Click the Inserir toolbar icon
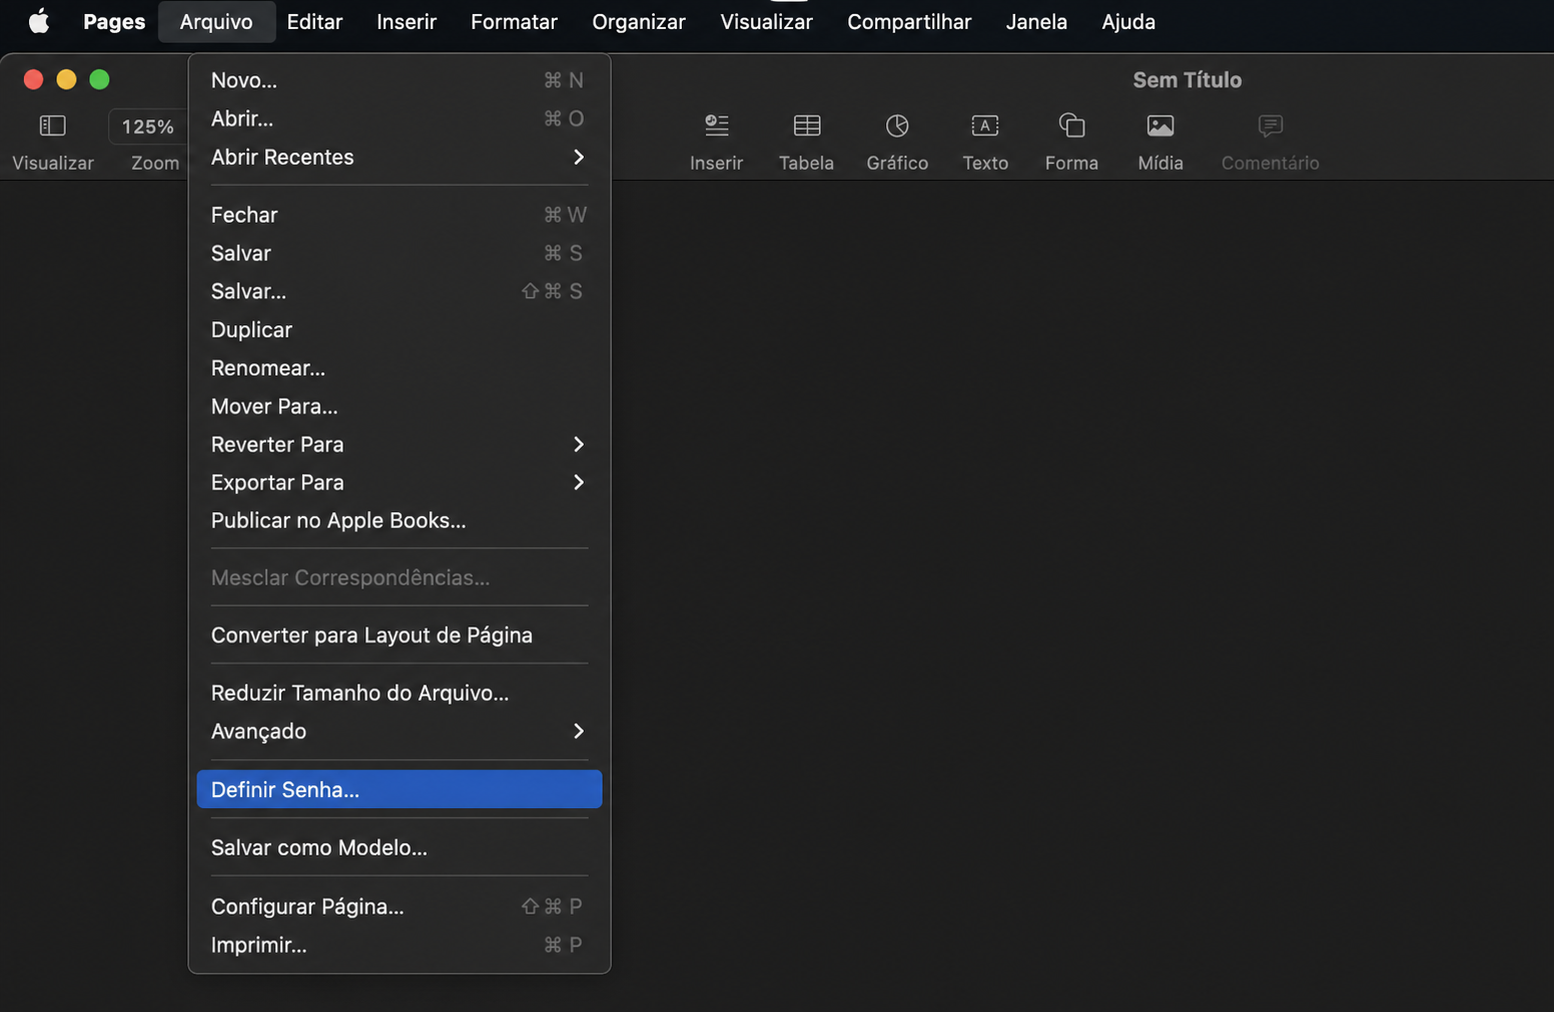Image resolution: width=1554 pixels, height=1012 pixels. coord(716,126)
